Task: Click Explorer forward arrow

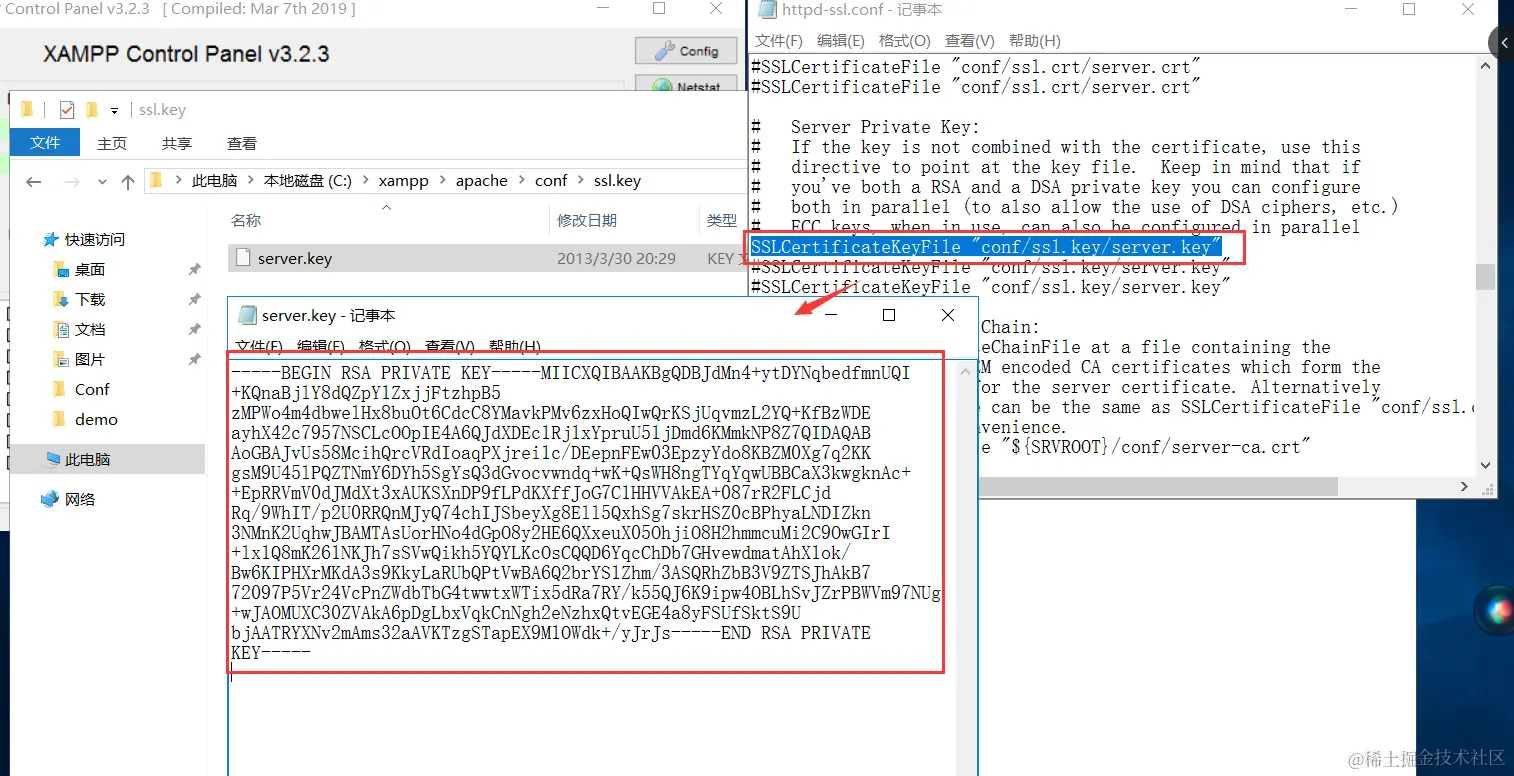Action: (x=72, y=182)
